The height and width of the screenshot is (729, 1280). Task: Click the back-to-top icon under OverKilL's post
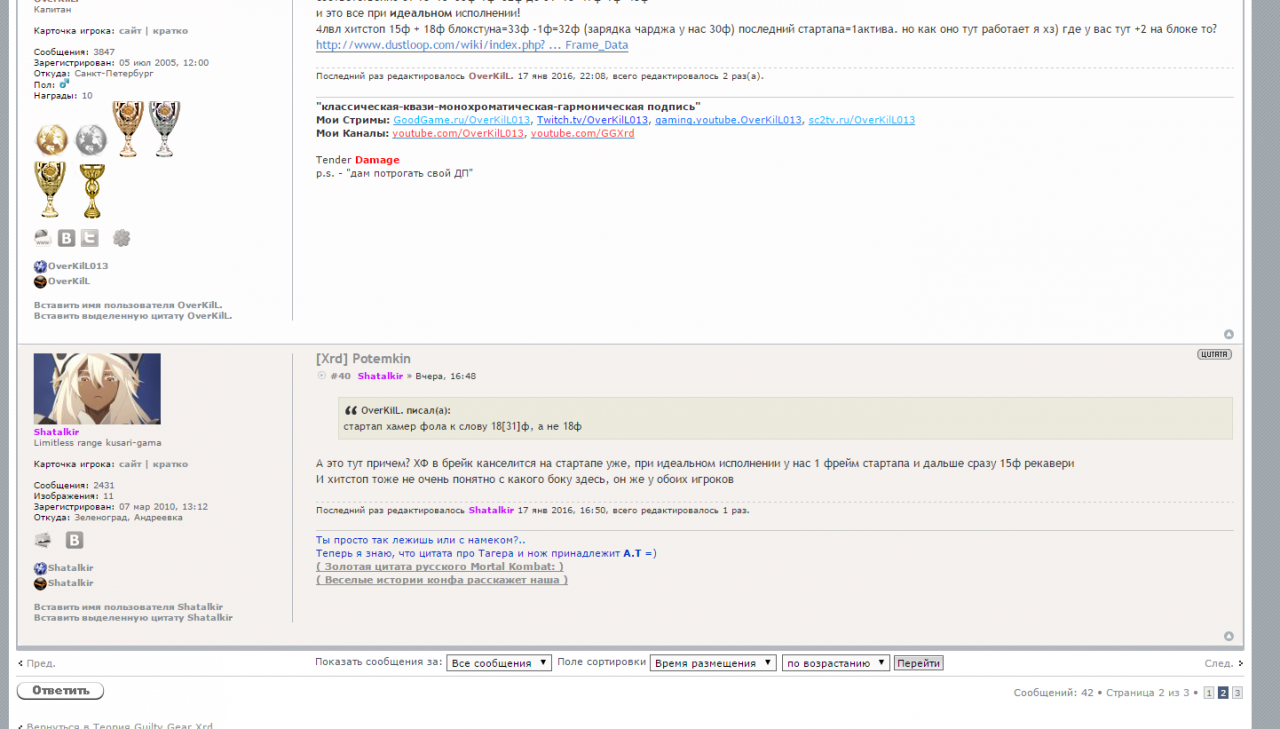coord(1229,334)
